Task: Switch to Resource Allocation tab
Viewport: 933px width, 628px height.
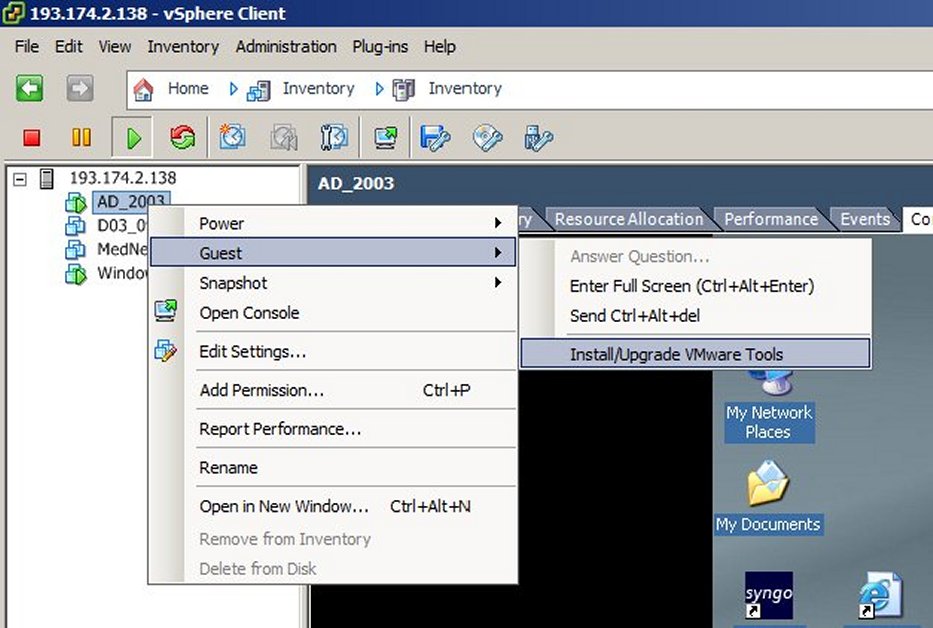Action: (629, 220)
